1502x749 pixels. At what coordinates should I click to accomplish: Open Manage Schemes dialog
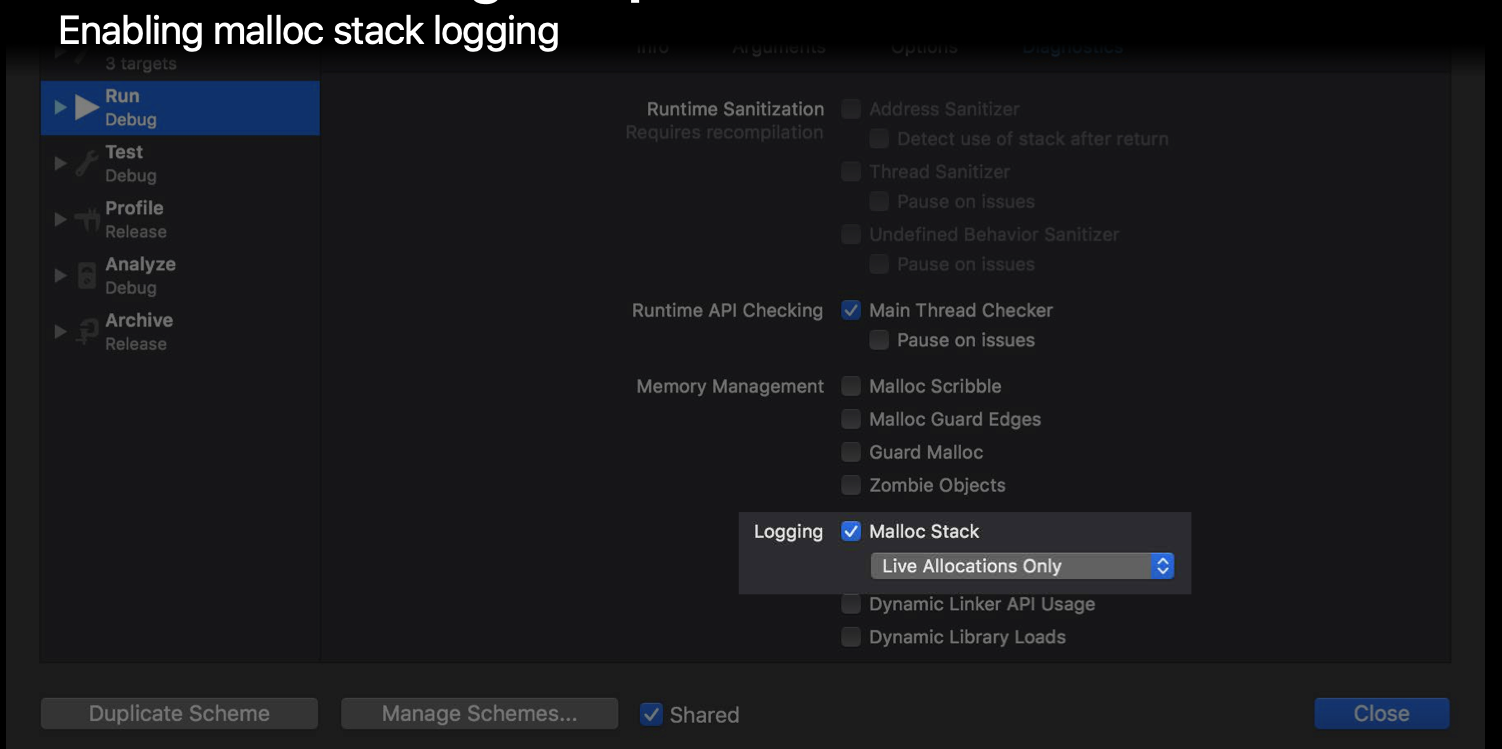pyautogui.click(x=480, y=714)
